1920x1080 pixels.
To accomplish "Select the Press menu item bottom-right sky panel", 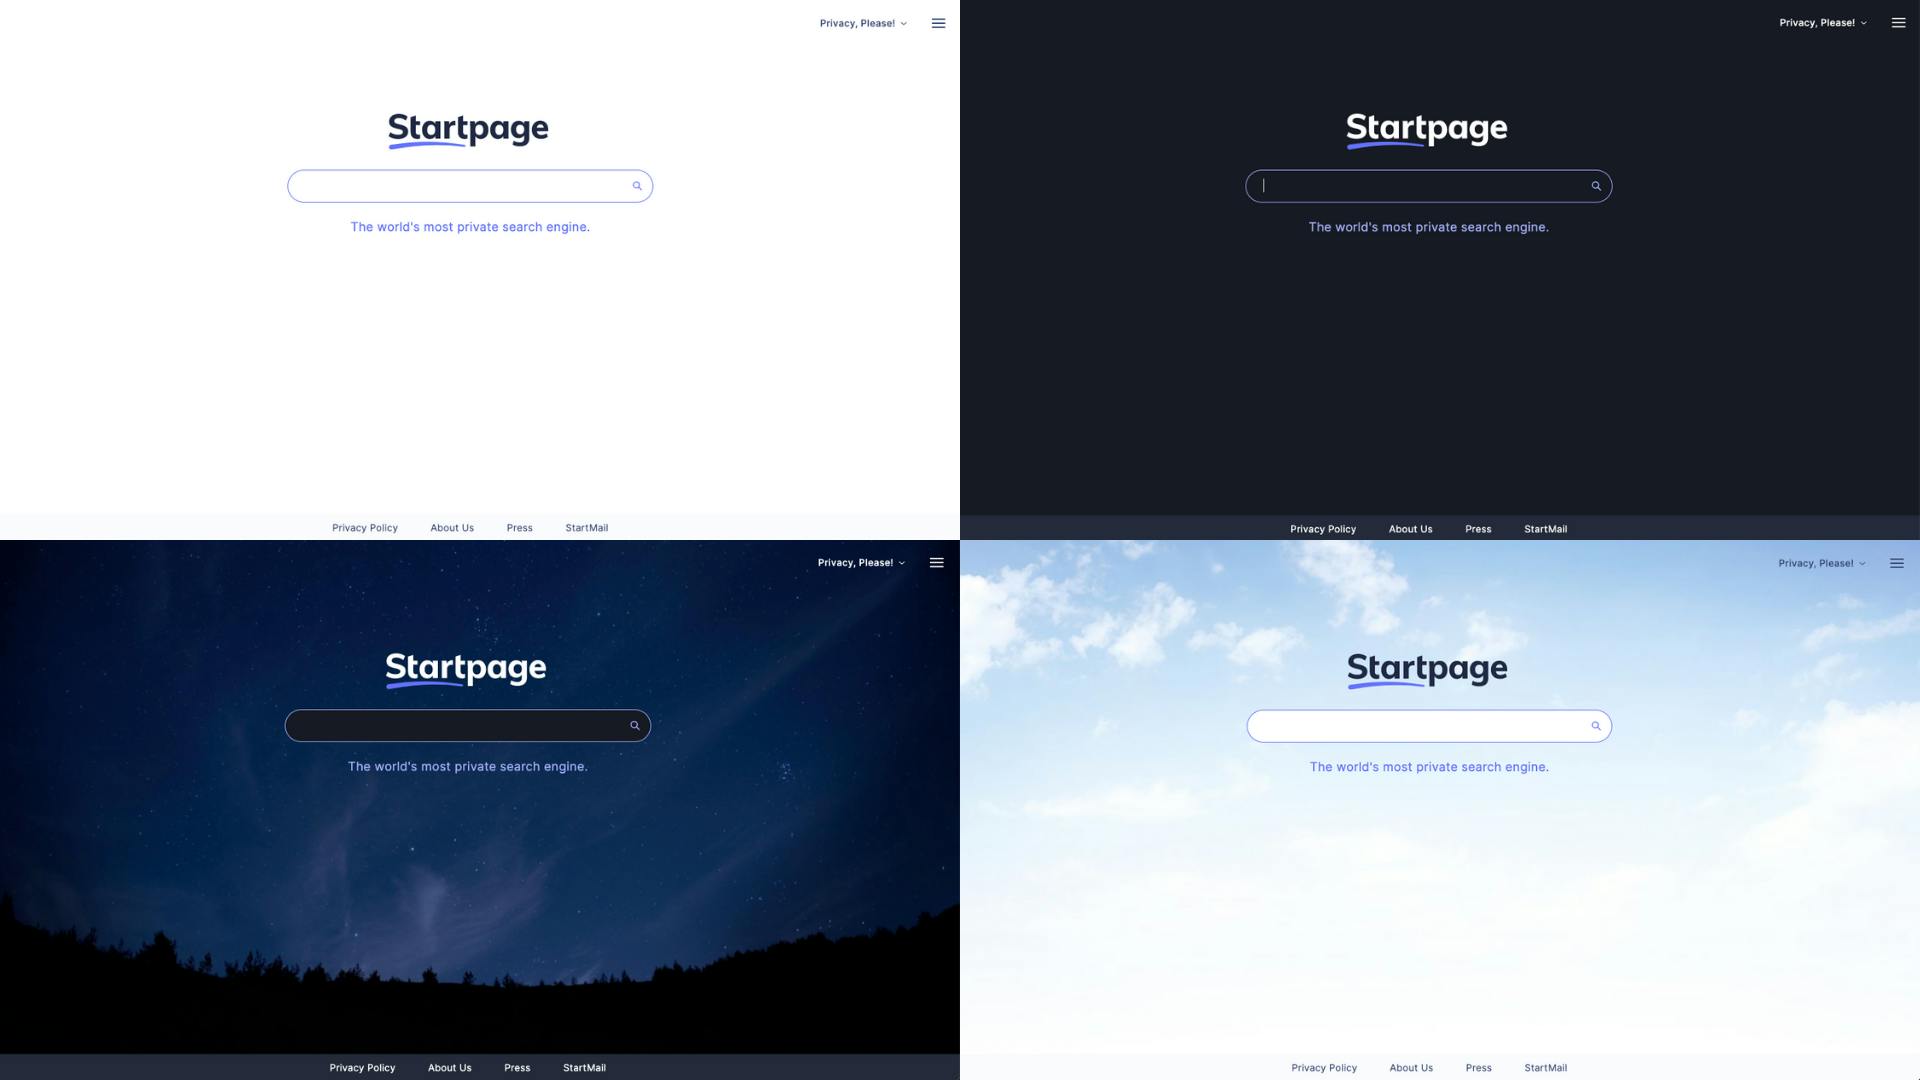I will coord(1478,1067).
